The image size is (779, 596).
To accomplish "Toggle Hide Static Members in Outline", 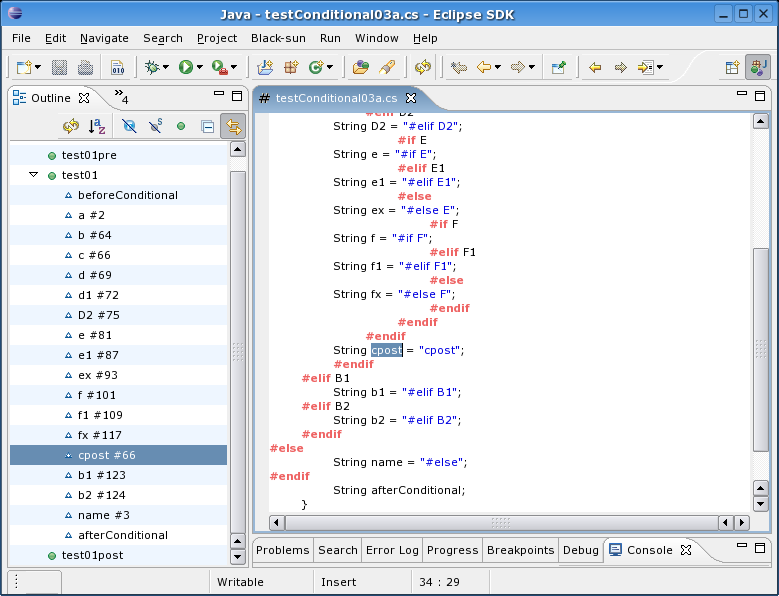I will coord(155,127).
